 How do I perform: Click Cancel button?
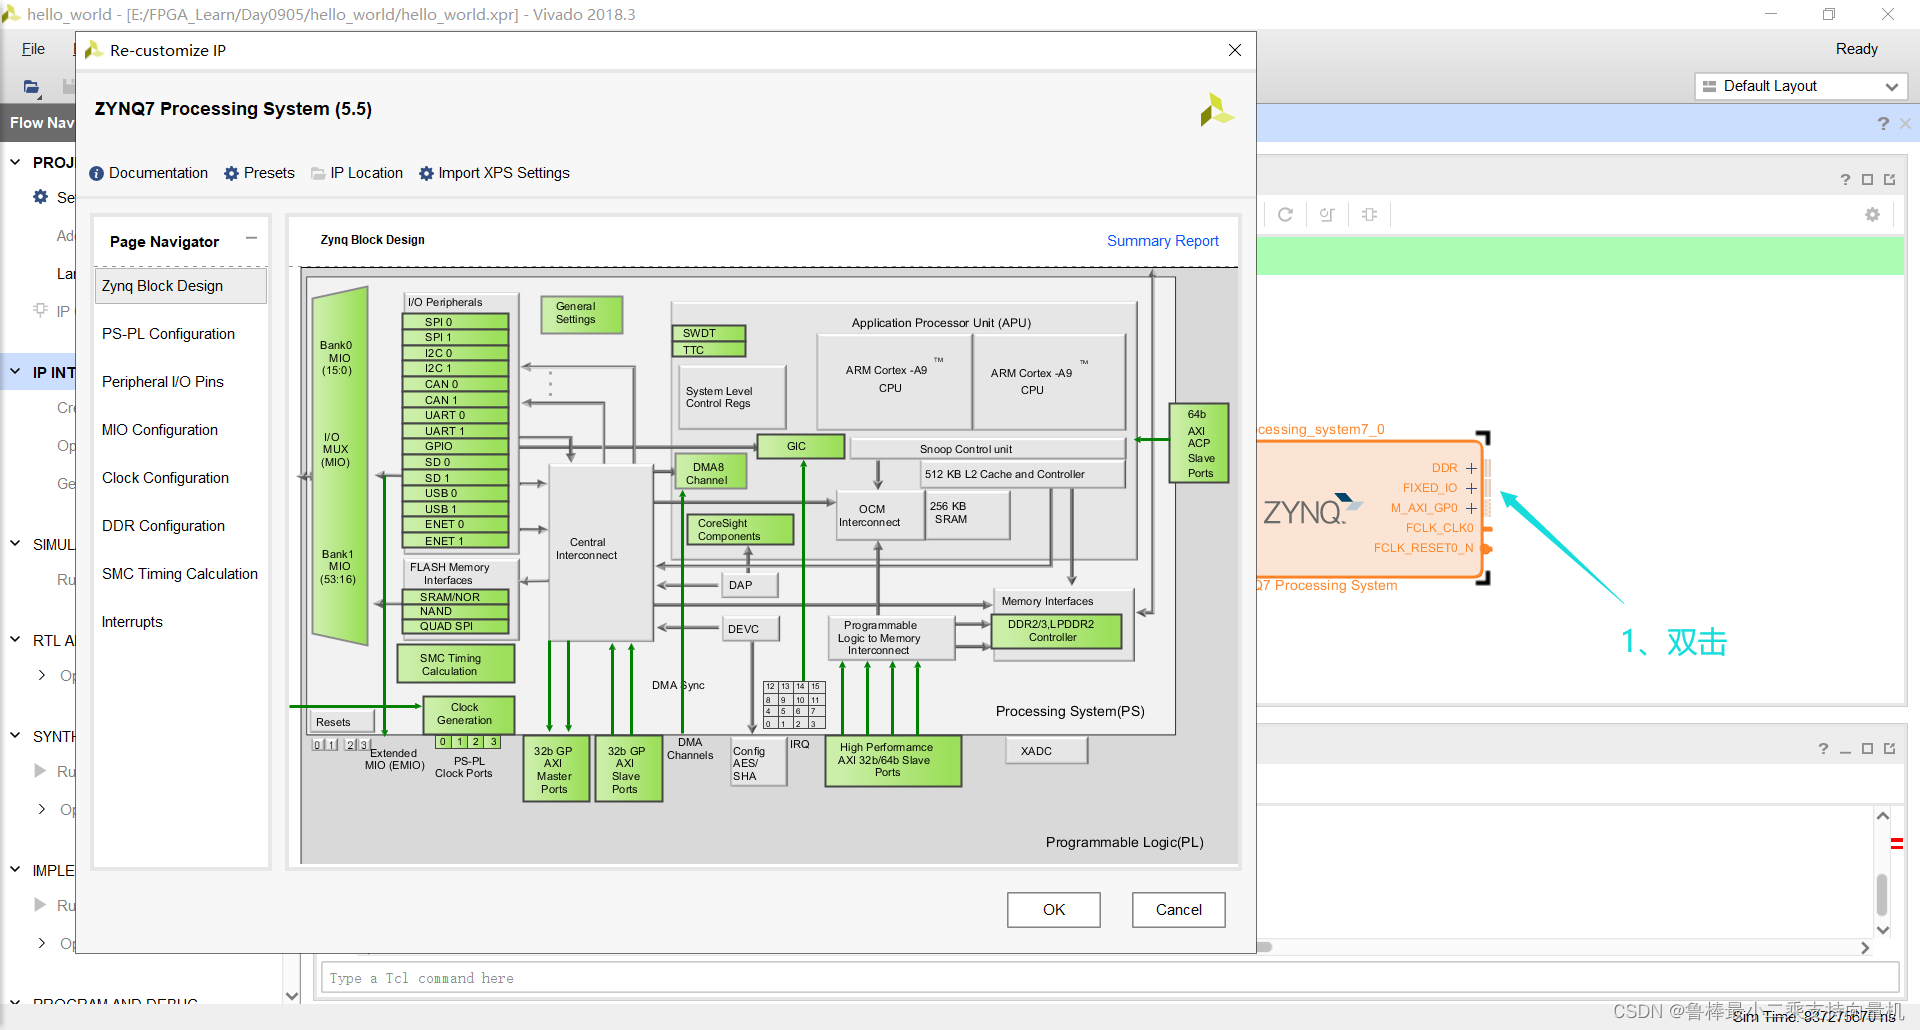(x=1179, y=910)
